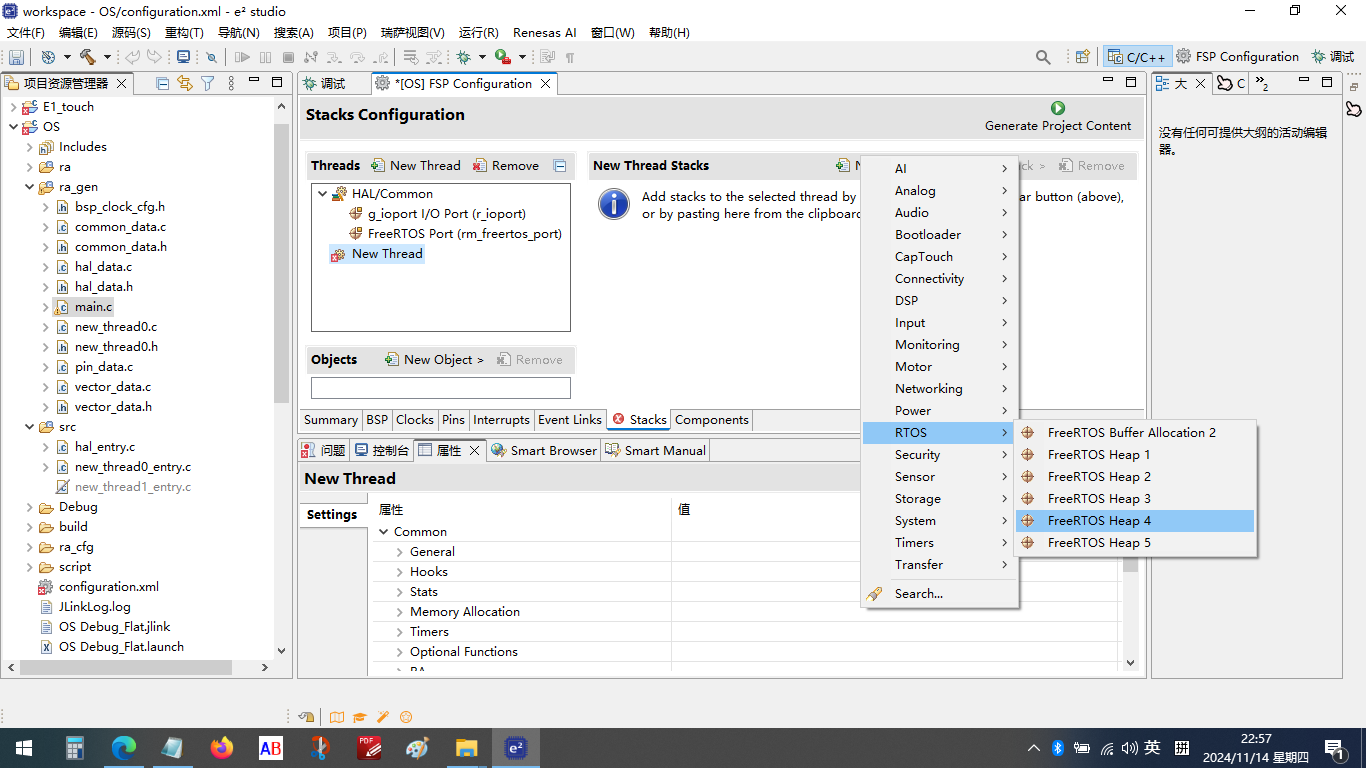Click the New Thread button in Threads panel
Viewport: 1366px width, 768px height.
click(415, 166)
